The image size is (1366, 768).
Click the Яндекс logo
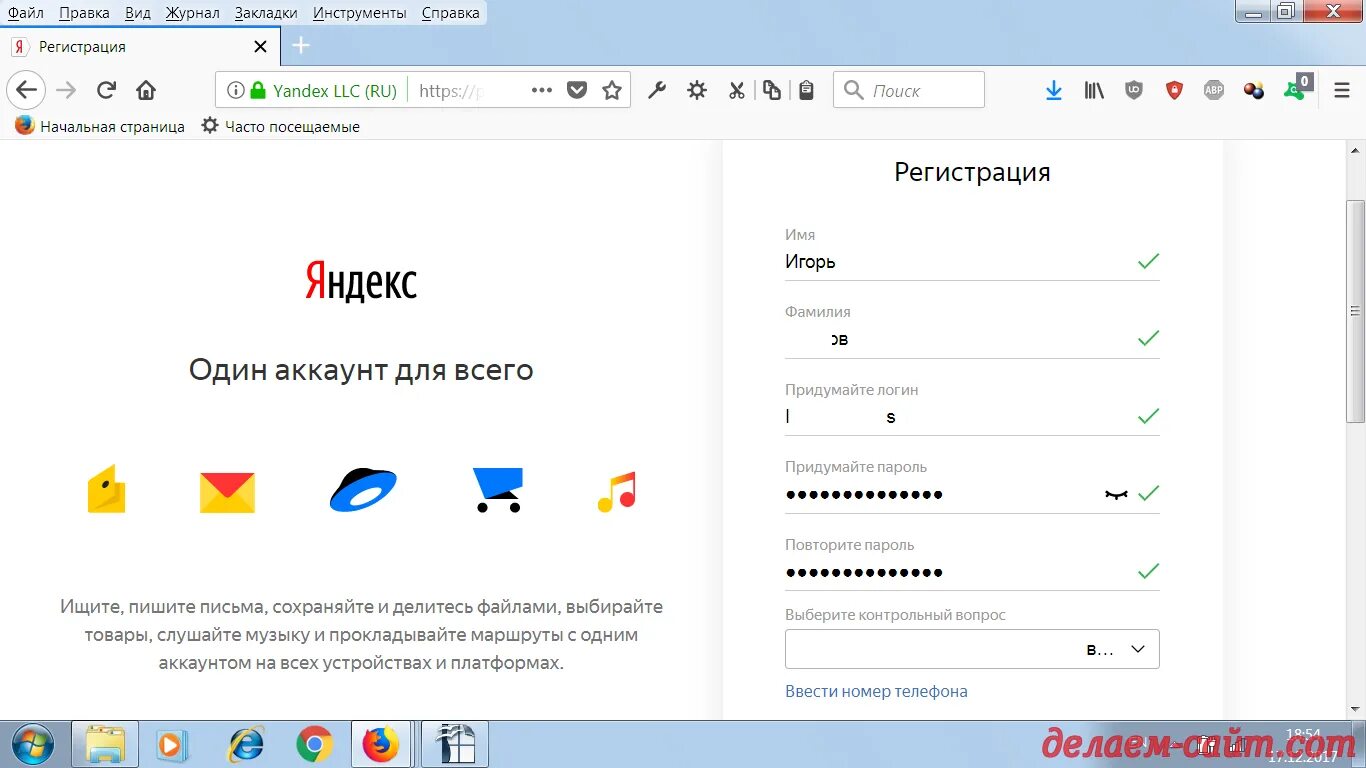click(361, 281)
